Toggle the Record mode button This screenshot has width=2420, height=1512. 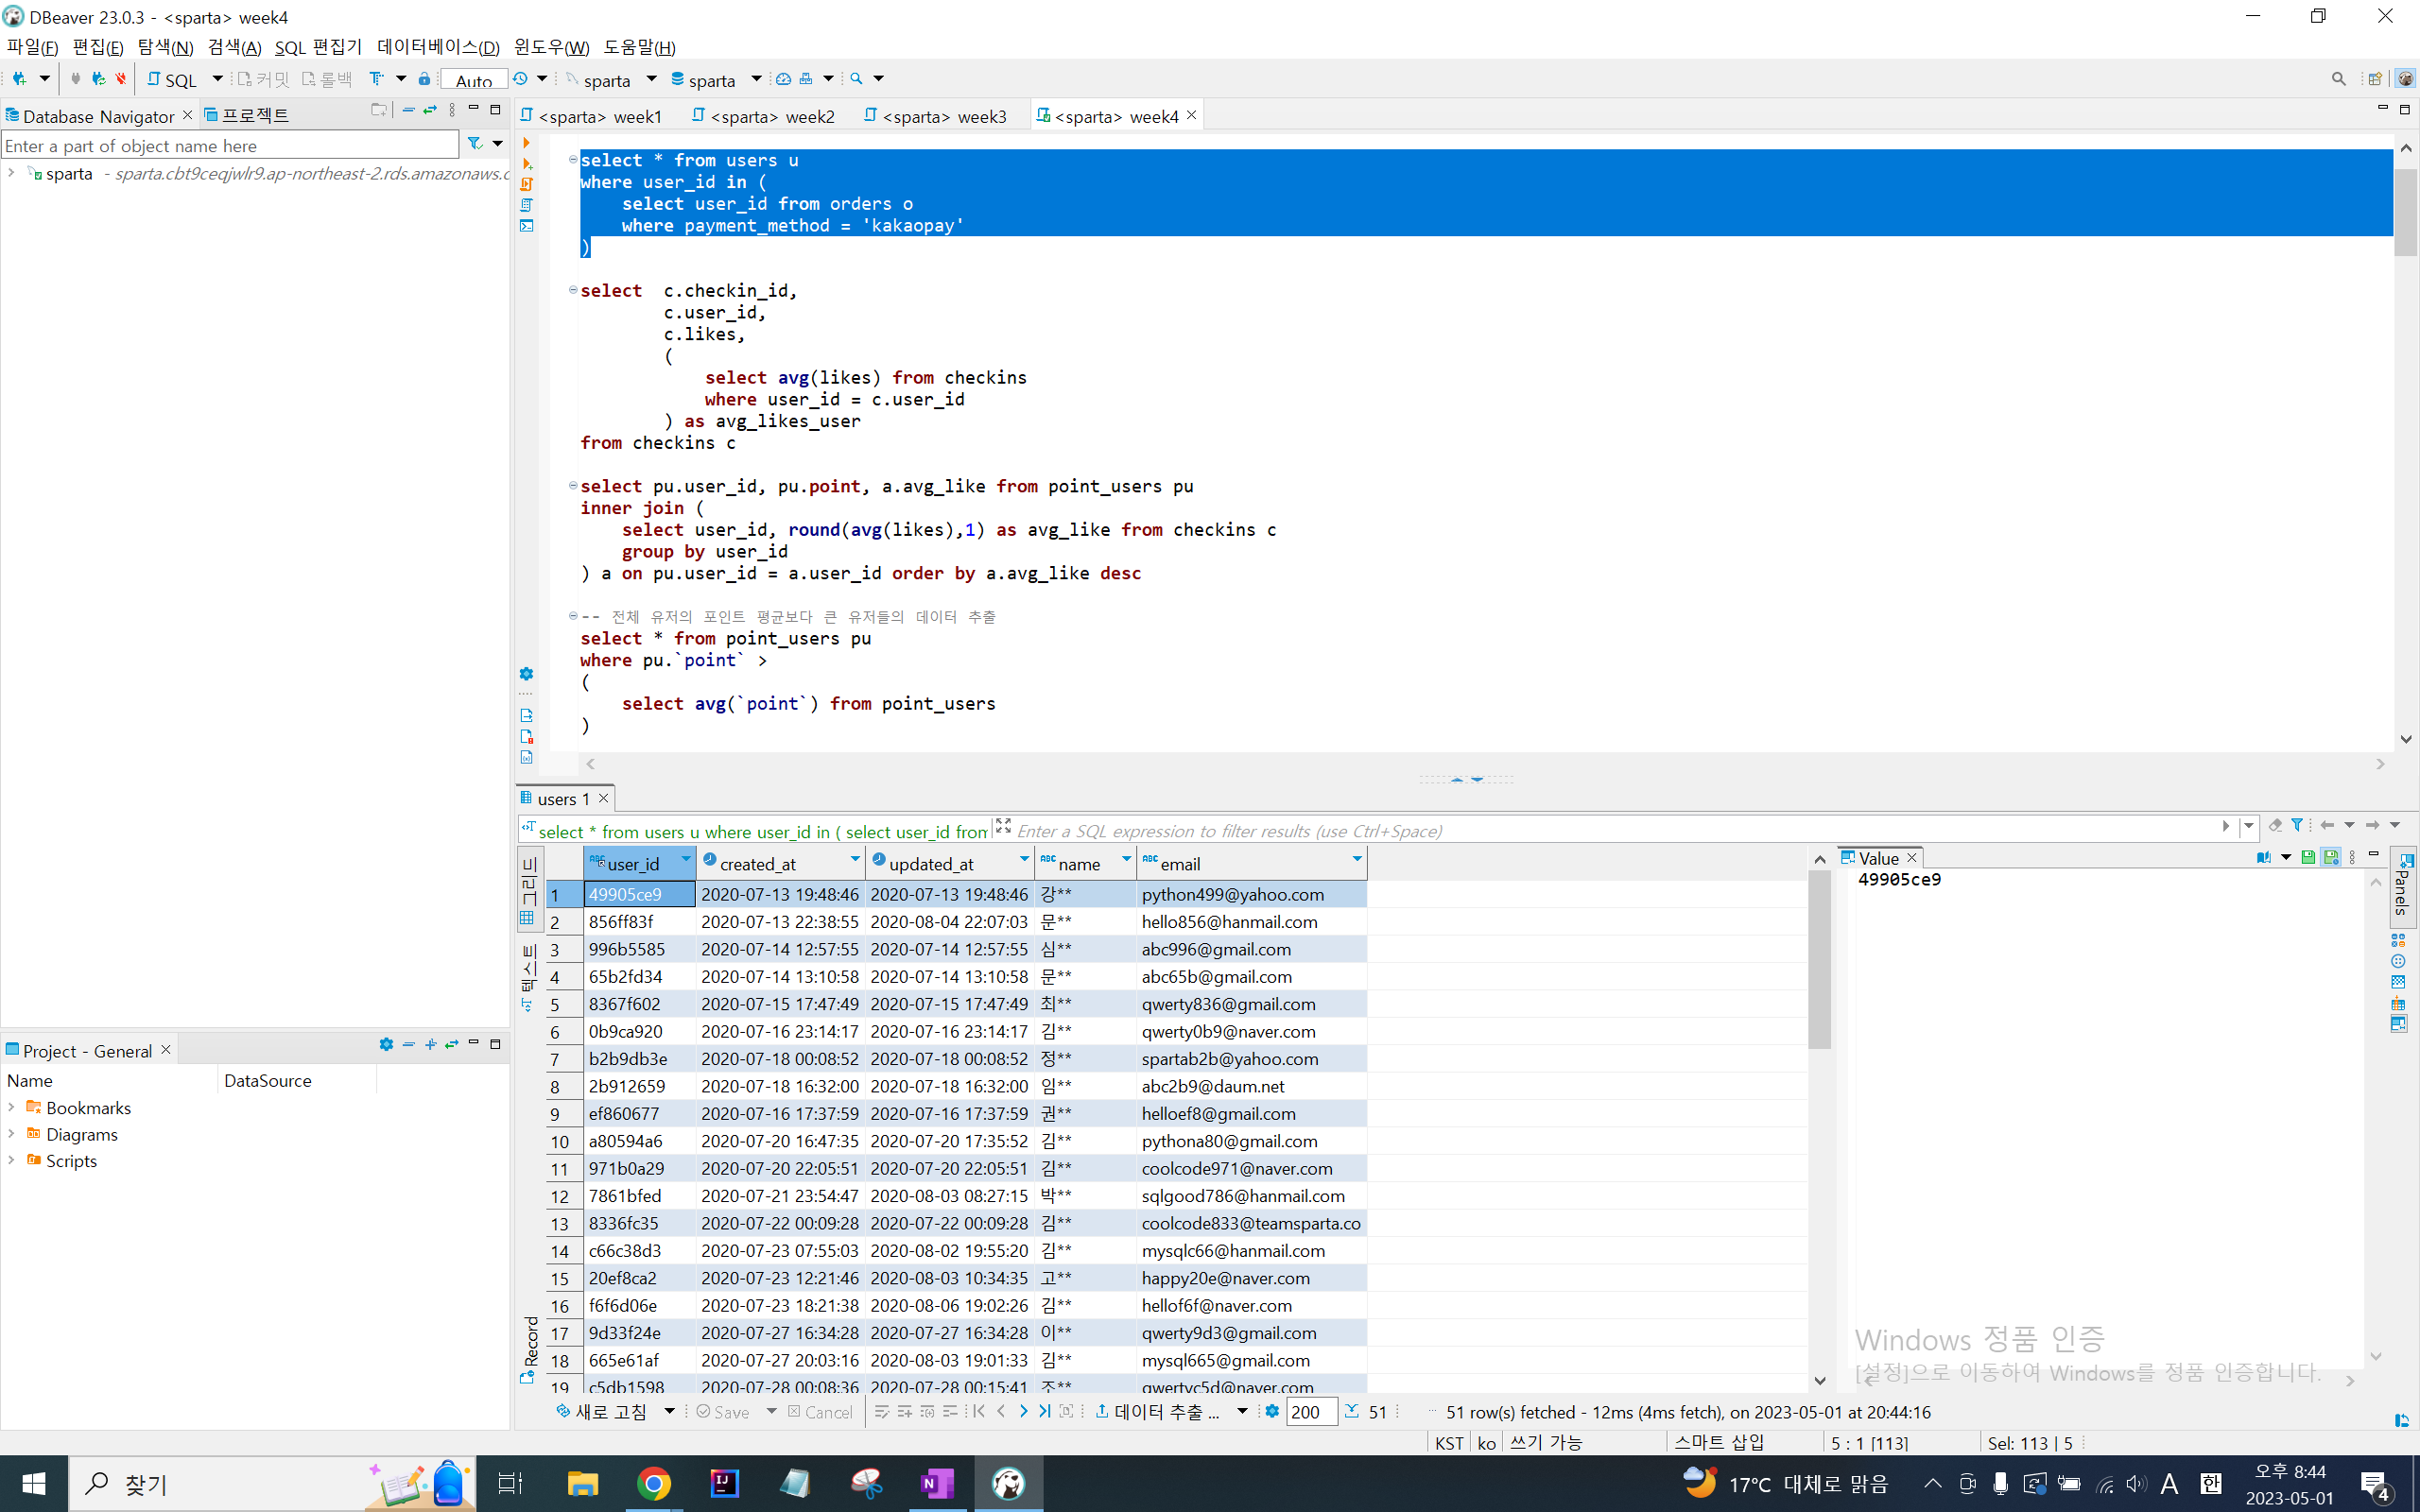[x=529, y=1349]
